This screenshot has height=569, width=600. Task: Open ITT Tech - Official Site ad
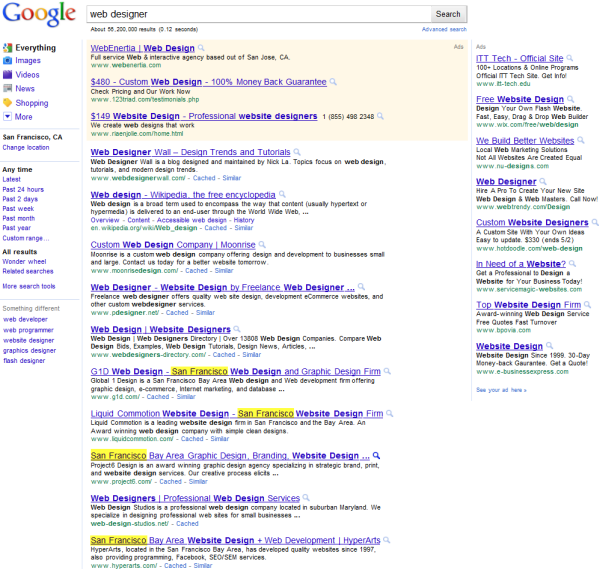coord(520,58)
